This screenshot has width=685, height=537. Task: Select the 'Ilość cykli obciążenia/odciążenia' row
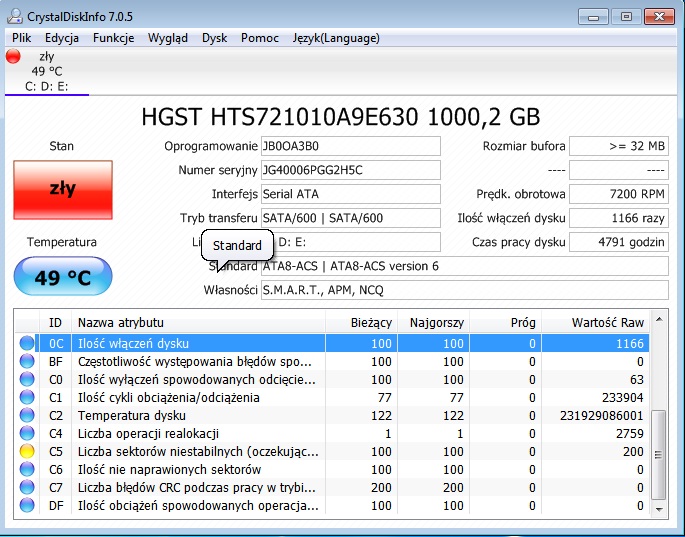pos(332,397)
